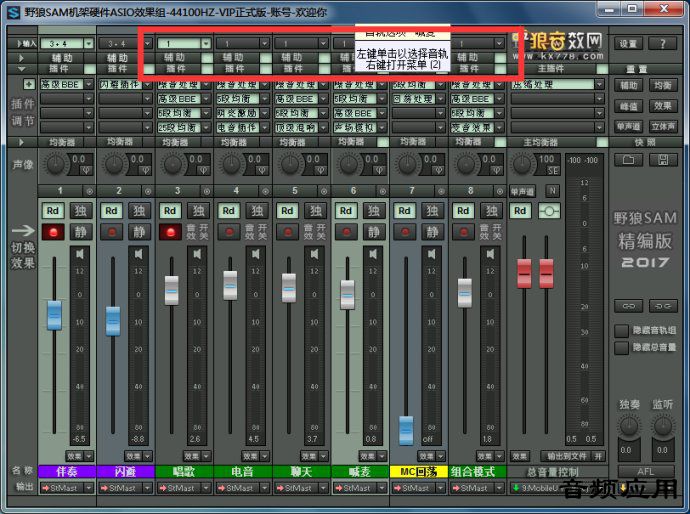Arm record on channel 3 唱歌

pos(170,232)
